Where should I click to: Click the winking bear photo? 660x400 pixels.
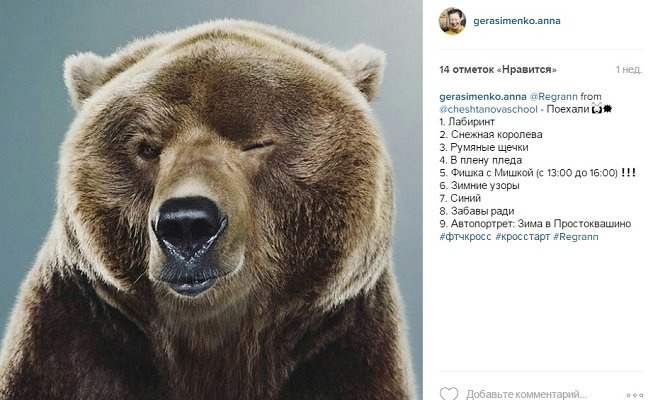coord(211,200)
